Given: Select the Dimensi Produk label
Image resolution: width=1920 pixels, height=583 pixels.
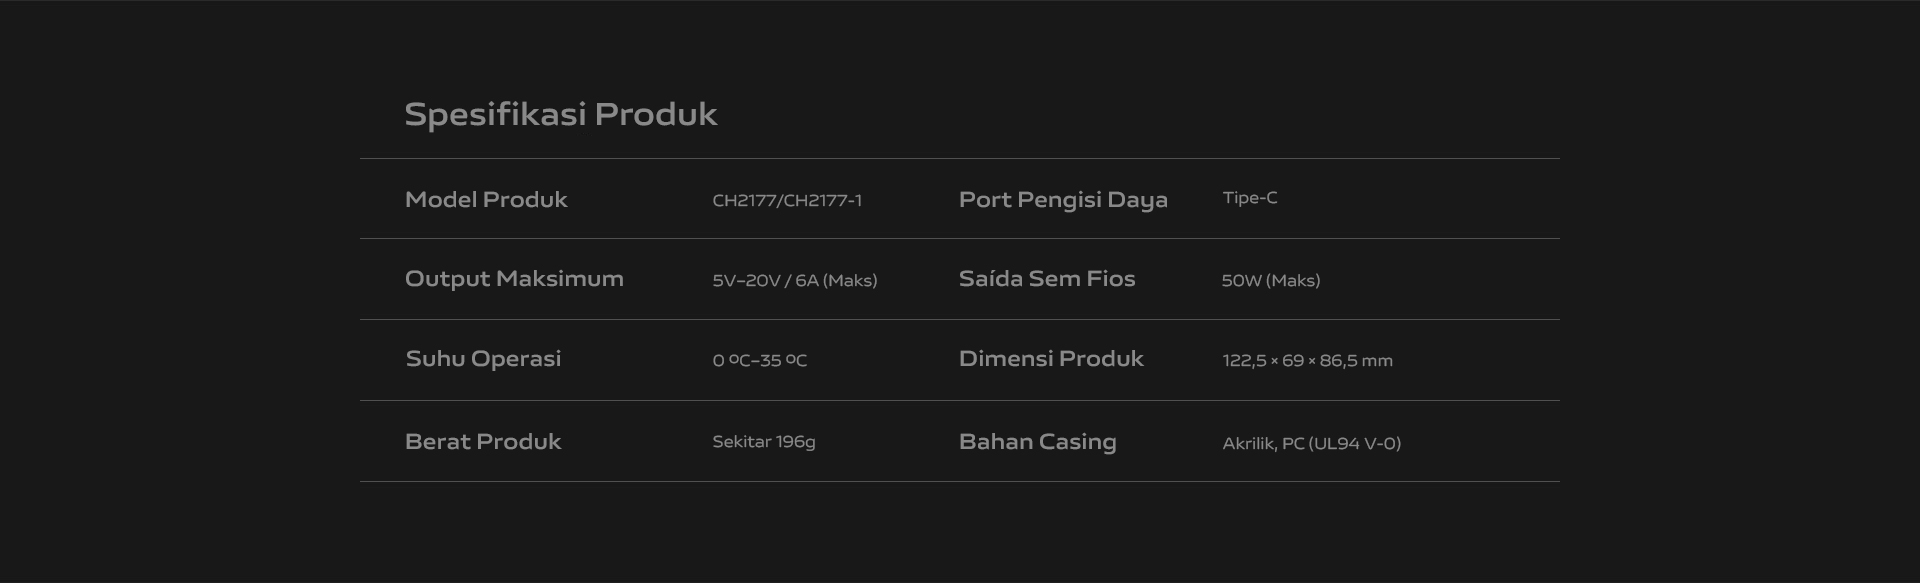Looking at the screenshot, I should click(1051, 359).
